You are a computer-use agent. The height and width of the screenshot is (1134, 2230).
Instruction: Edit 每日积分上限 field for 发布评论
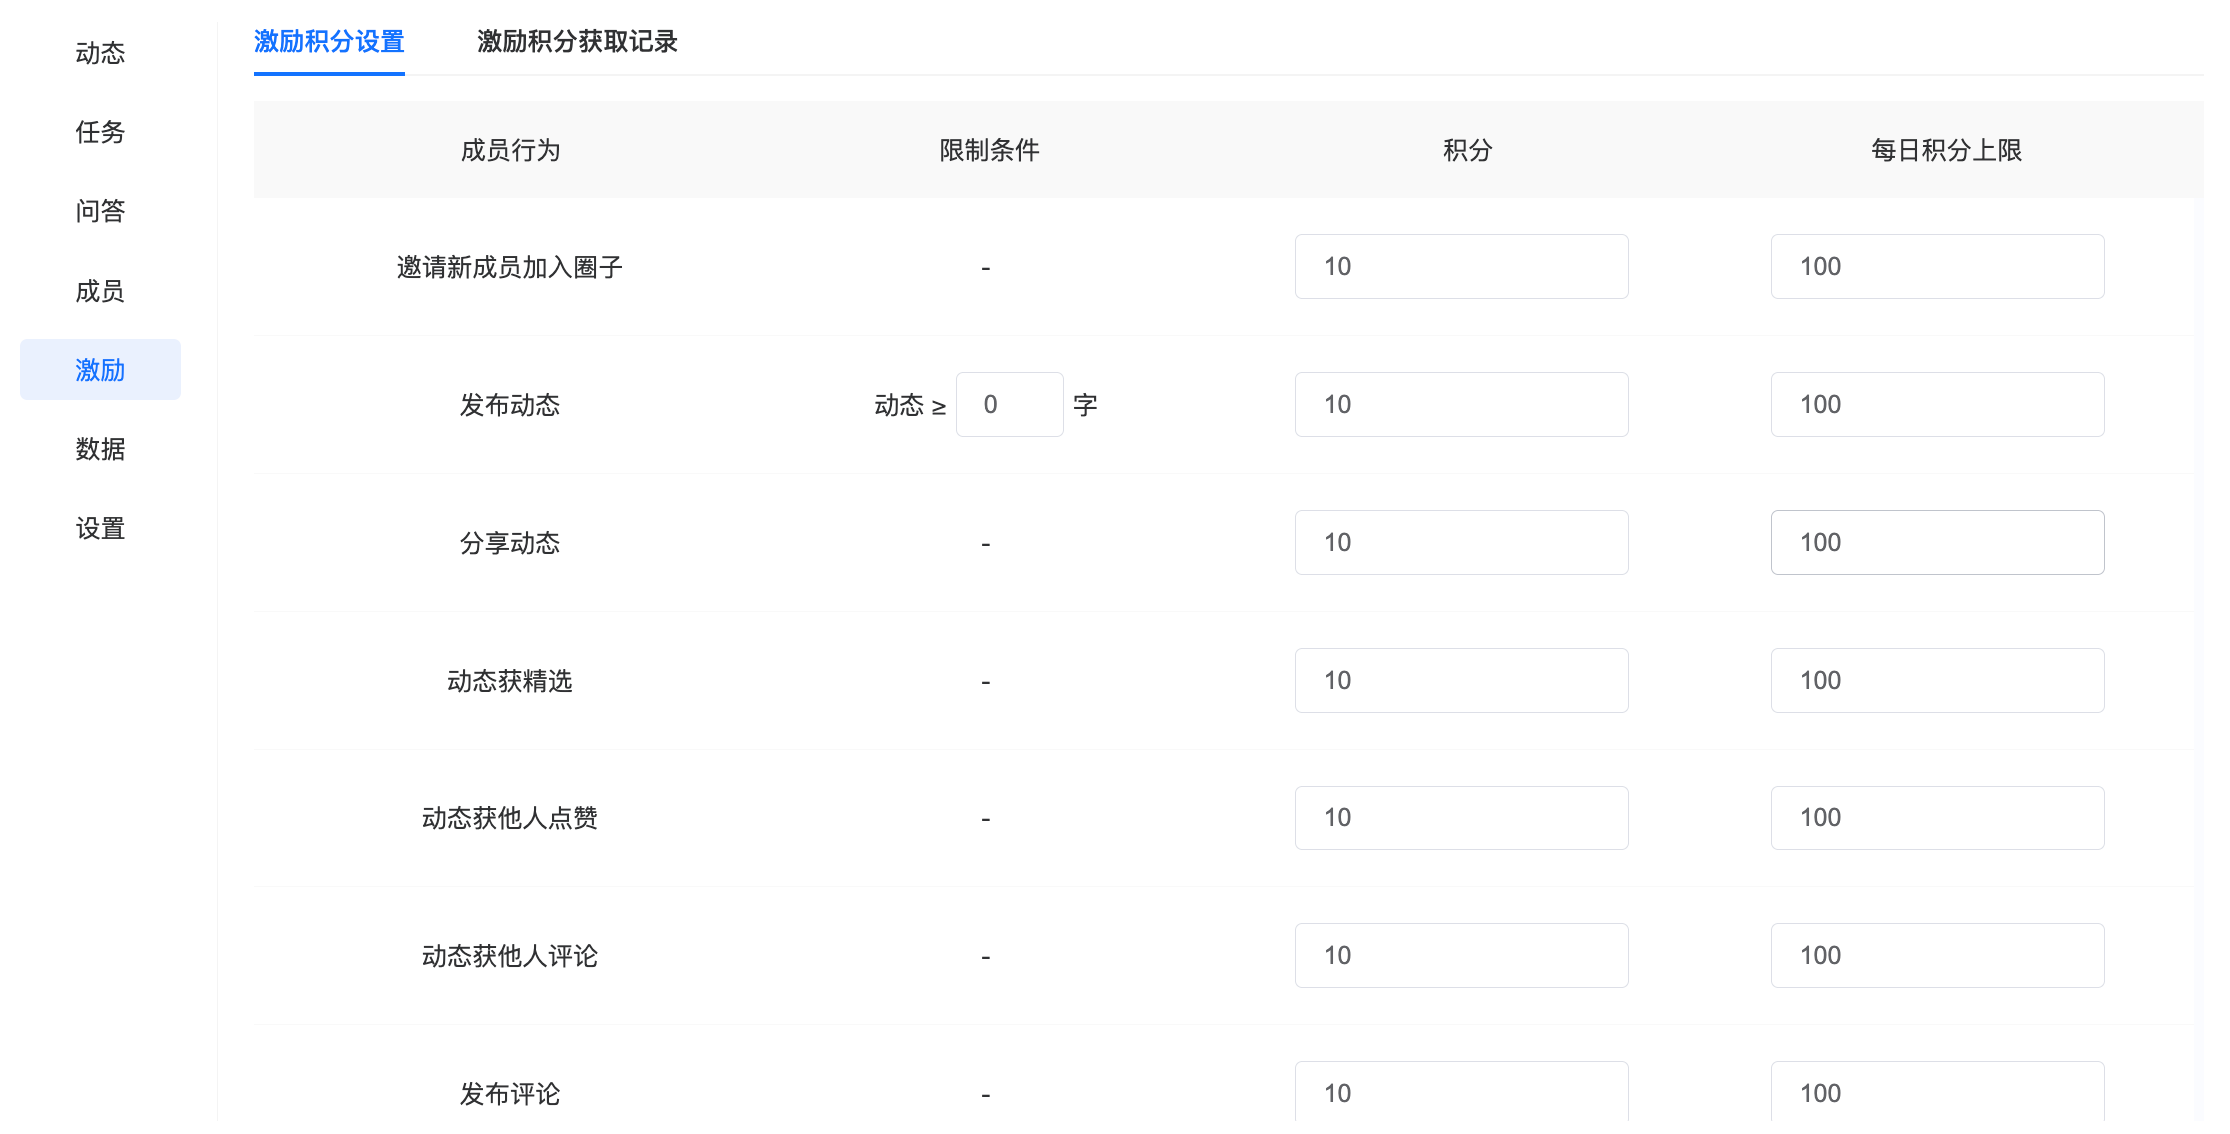click(x=1937, y=1093)
